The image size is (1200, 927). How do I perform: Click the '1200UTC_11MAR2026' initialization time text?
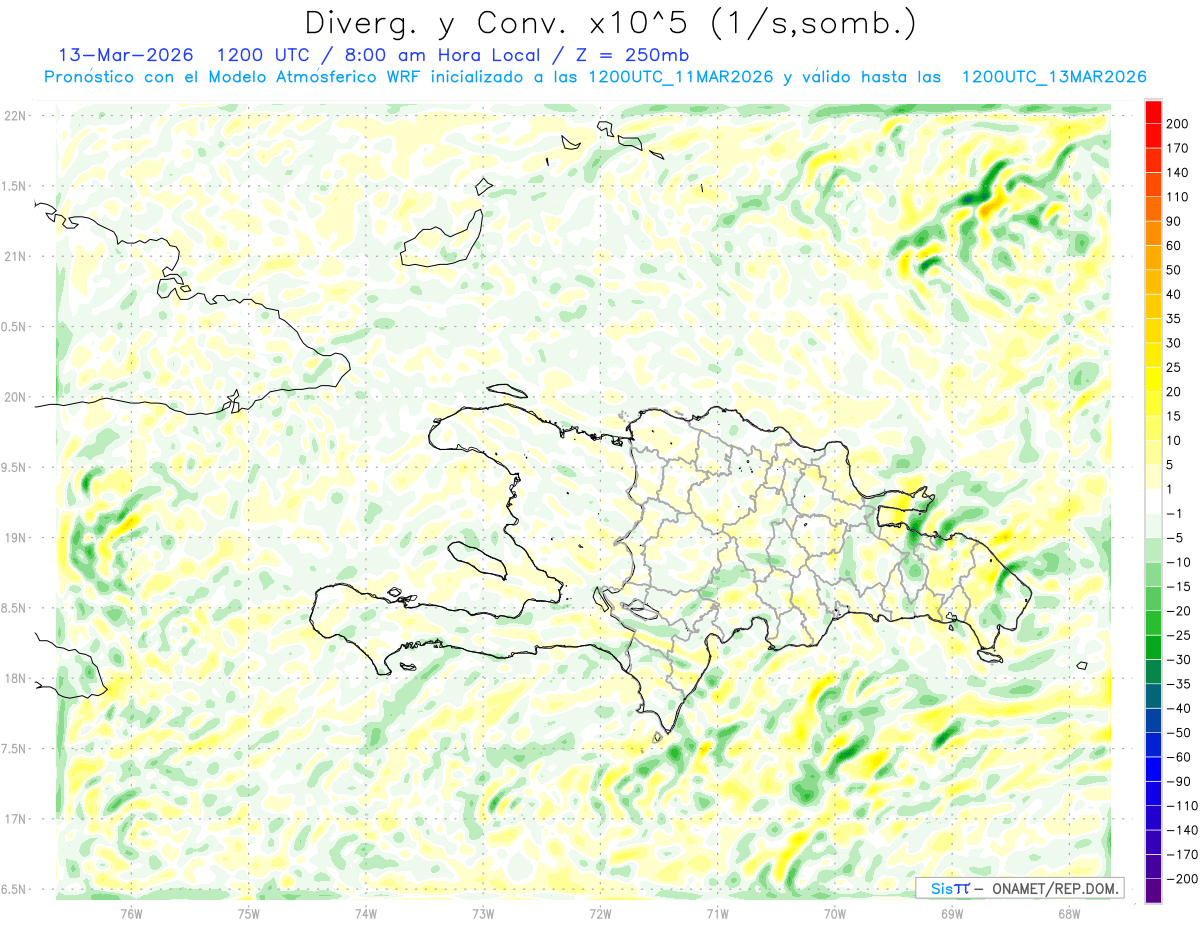[680, 77]
